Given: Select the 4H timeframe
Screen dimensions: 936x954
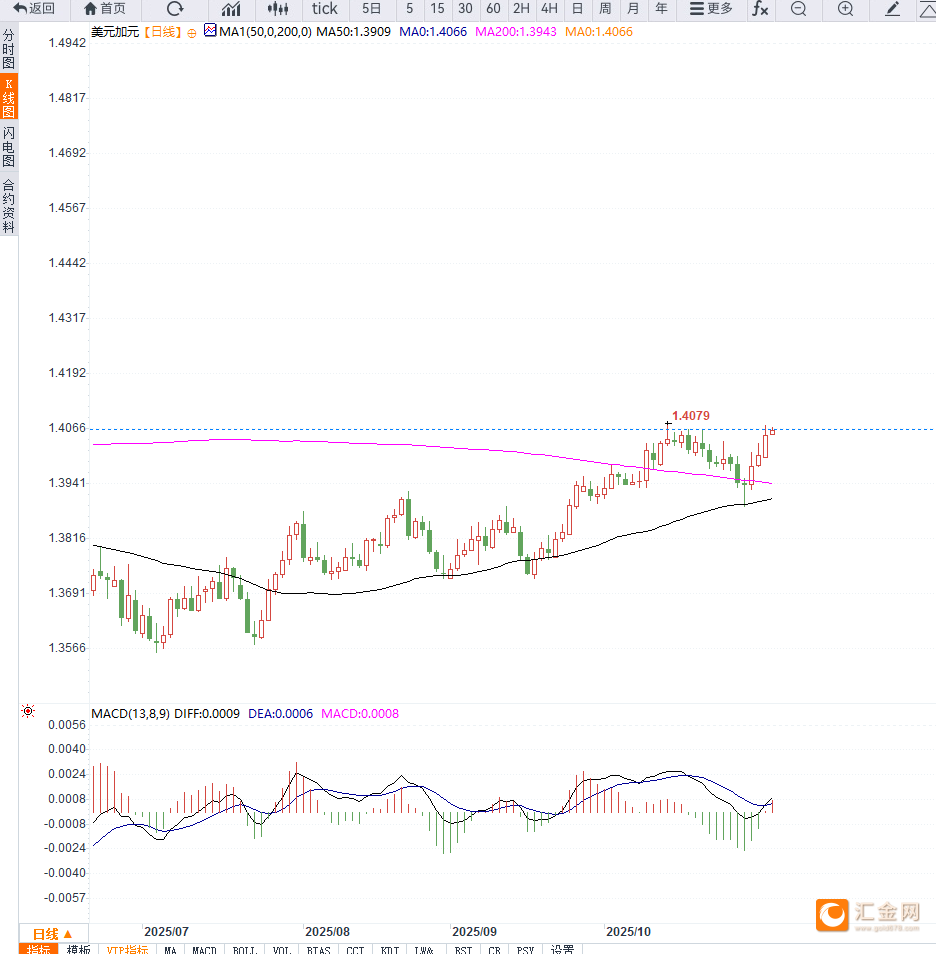Looking at the screenshot, I should click(x=549, y=9).
